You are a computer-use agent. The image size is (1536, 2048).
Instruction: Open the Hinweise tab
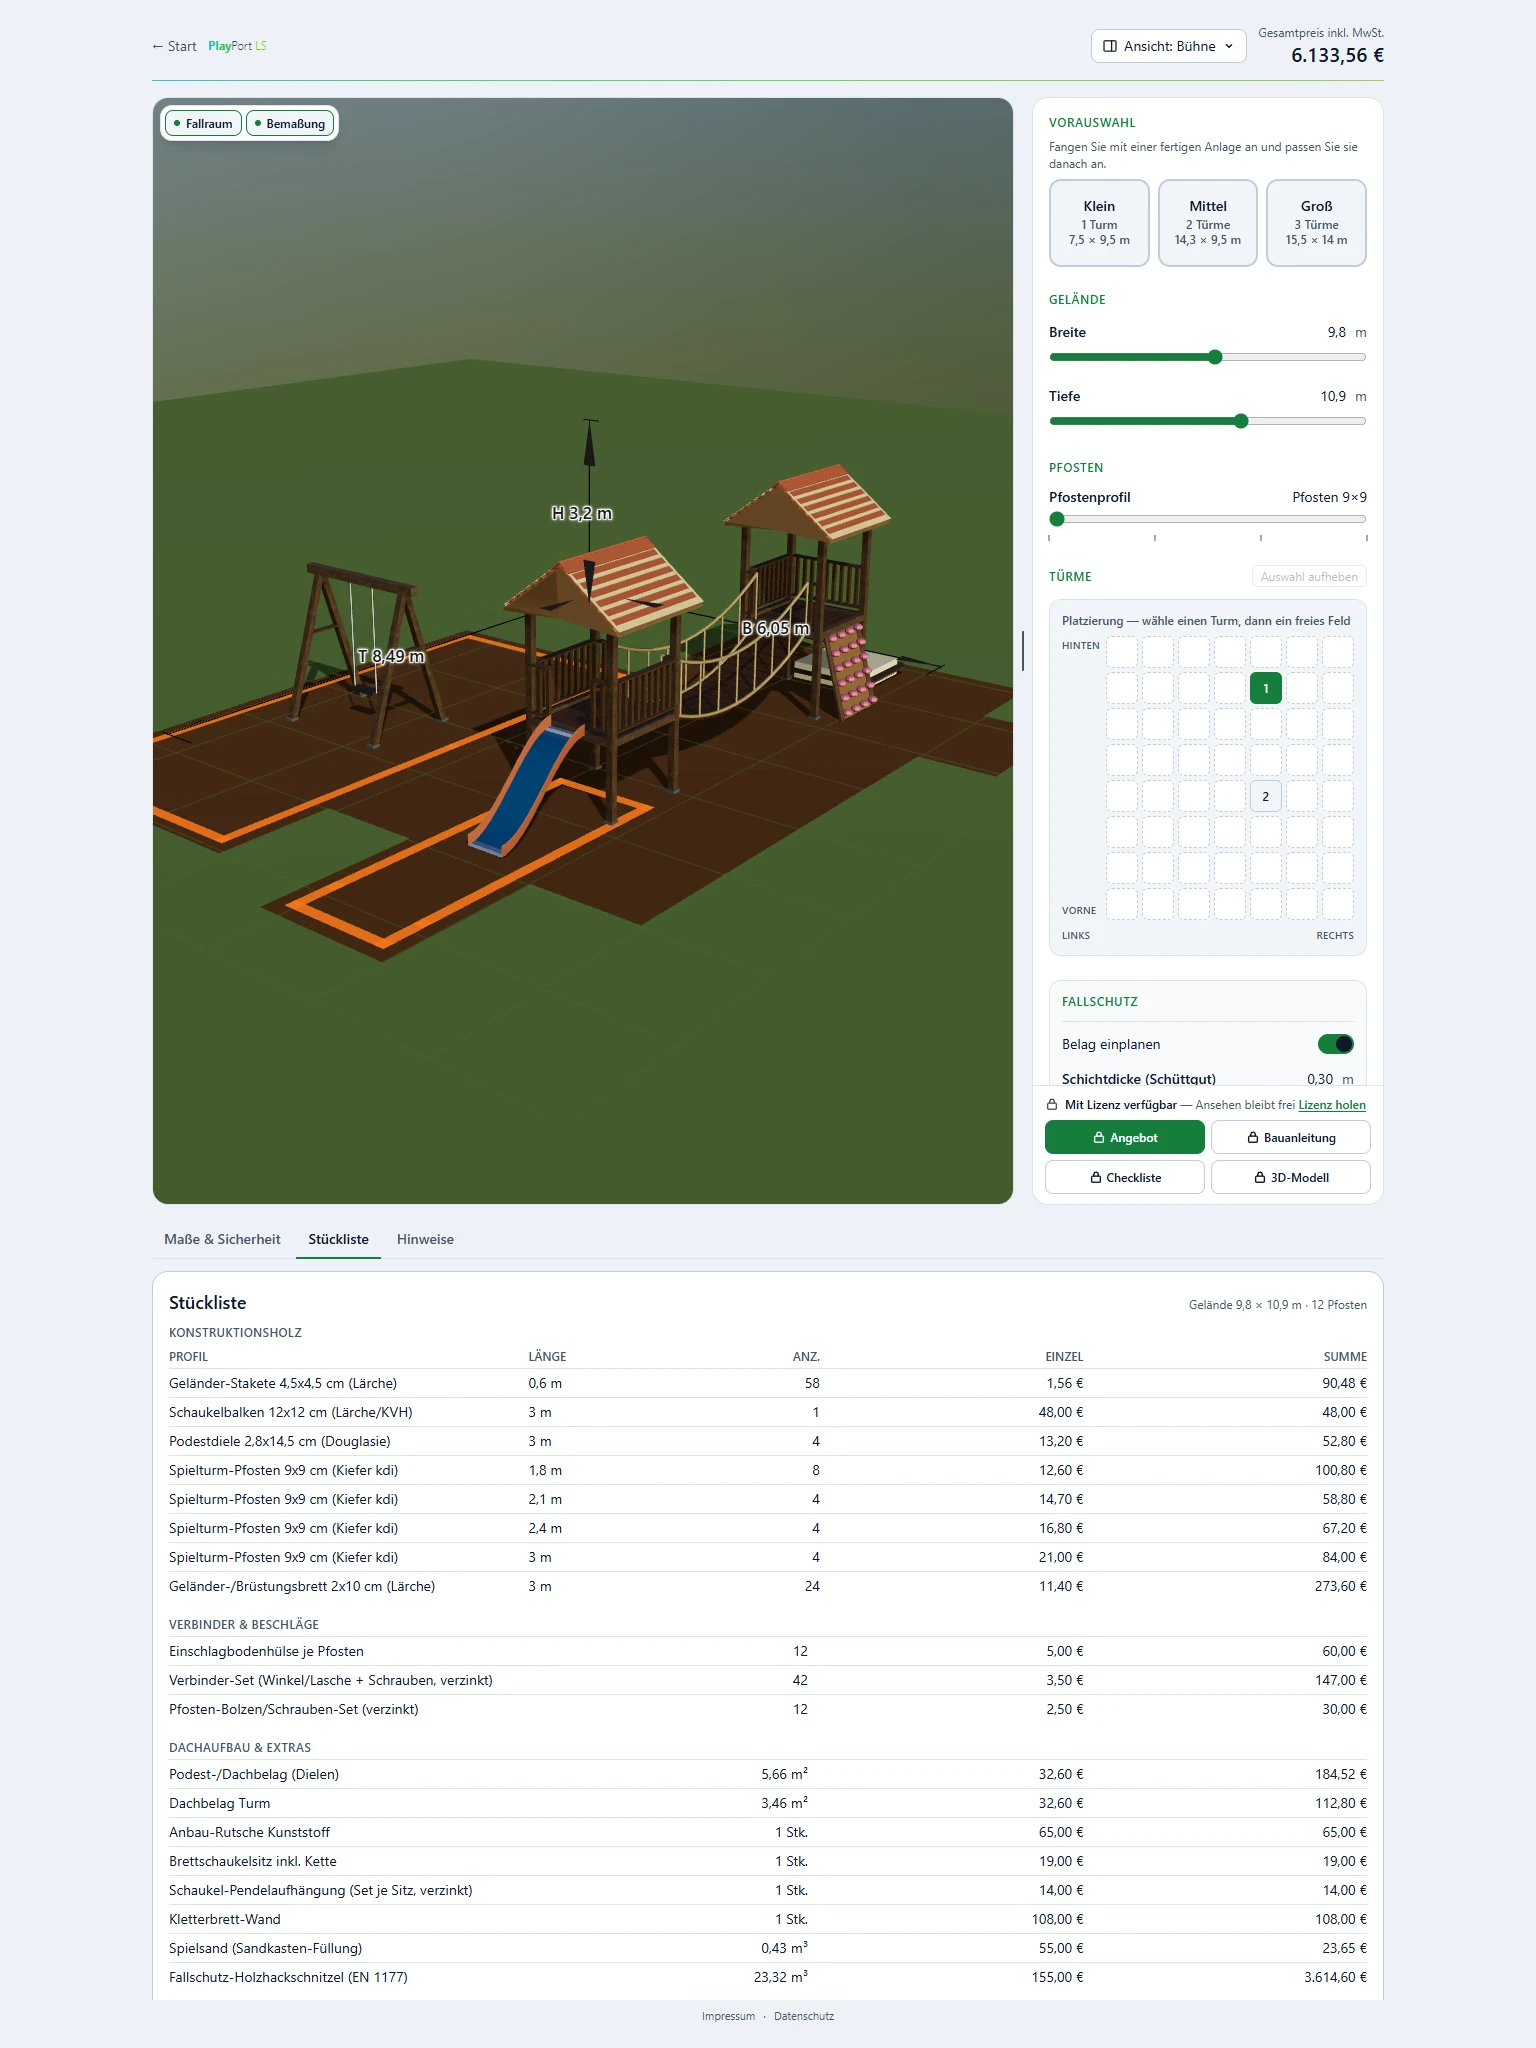425,1239
